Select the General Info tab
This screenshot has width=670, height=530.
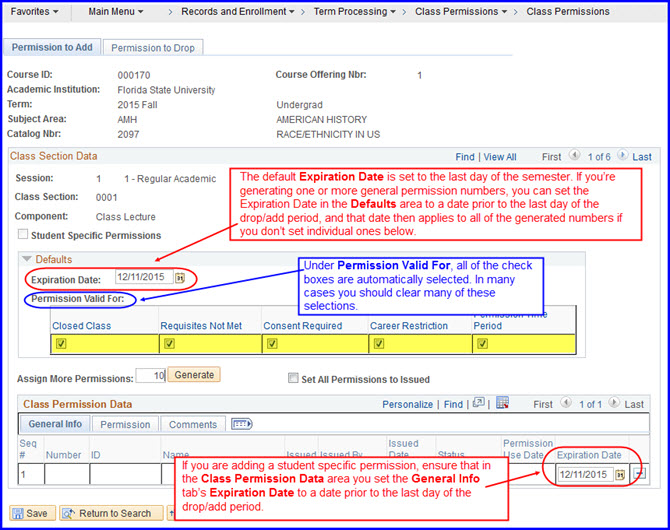pyautogui.click(x=55, y=424)
